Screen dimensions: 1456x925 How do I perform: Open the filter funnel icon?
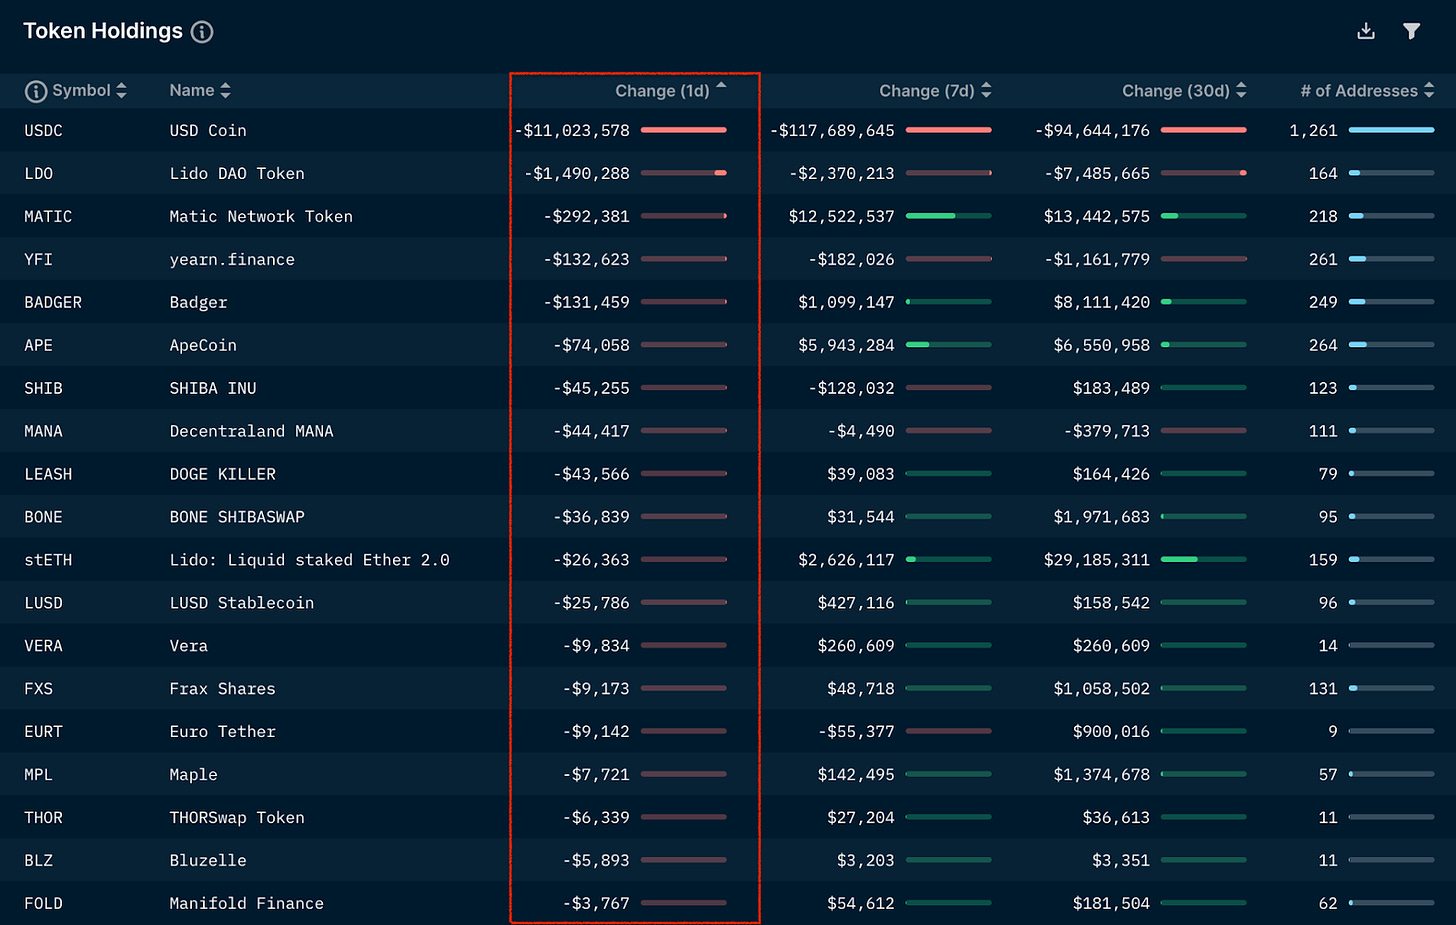1411,31
